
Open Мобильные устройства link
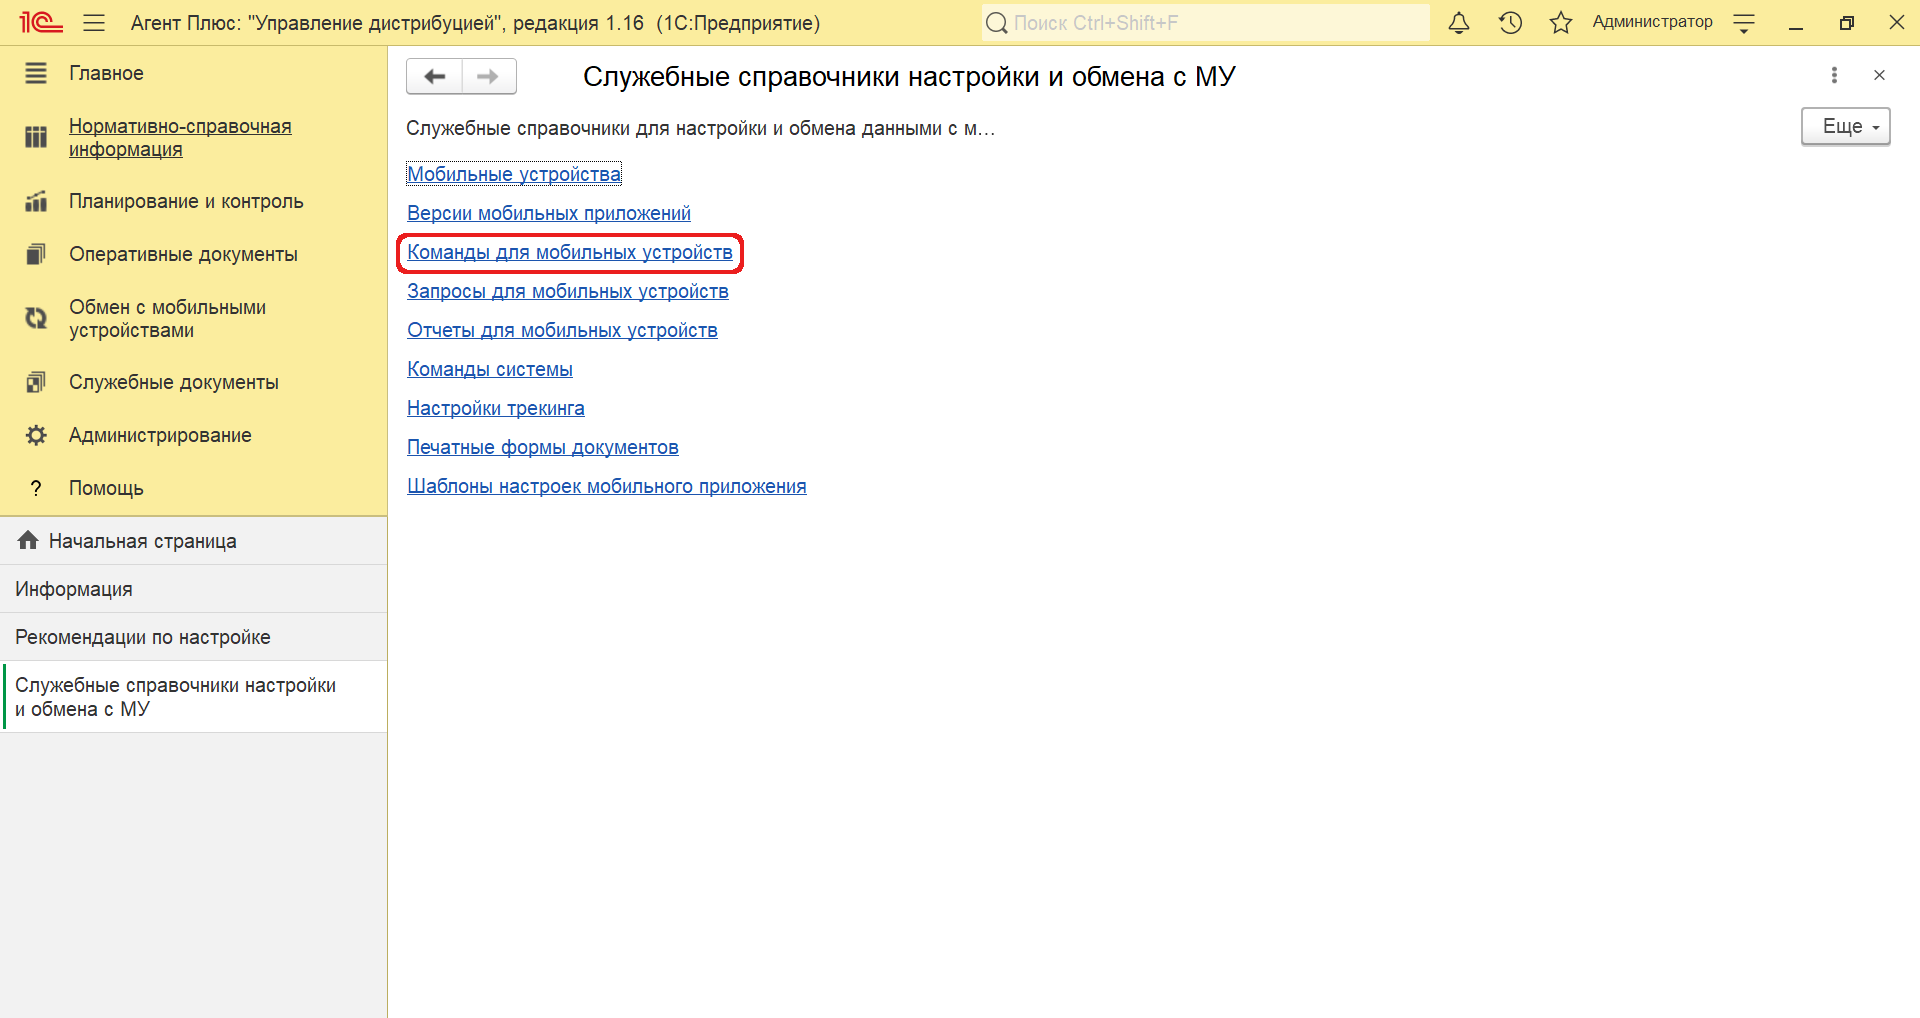tap(513, 174)
